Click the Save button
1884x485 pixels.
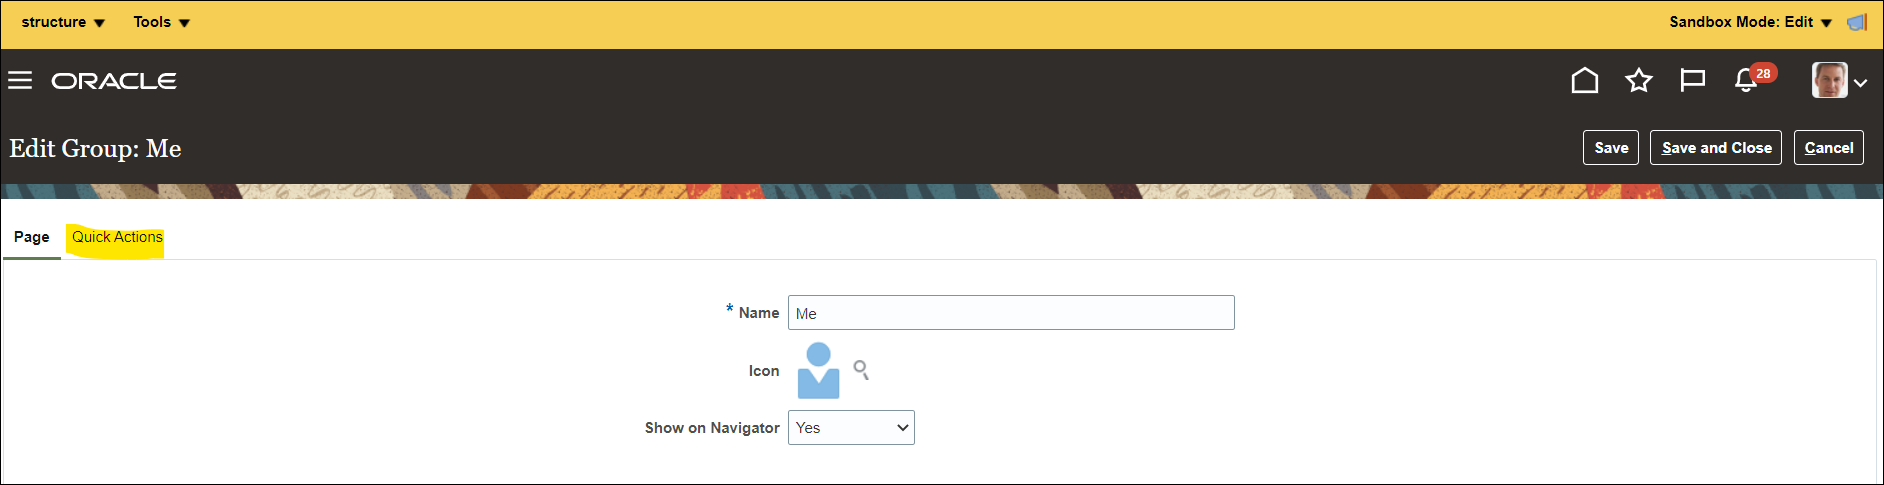[x=1610, y=148]
